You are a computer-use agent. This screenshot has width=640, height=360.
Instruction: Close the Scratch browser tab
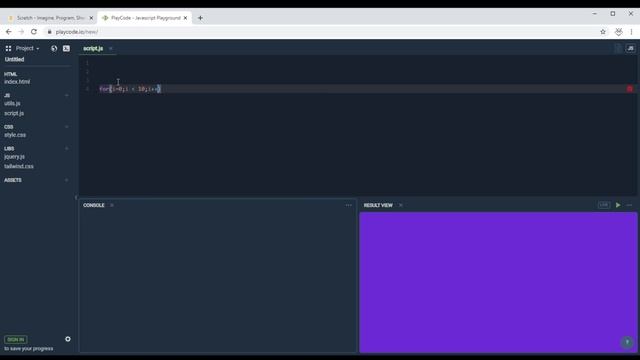point(91,18)
